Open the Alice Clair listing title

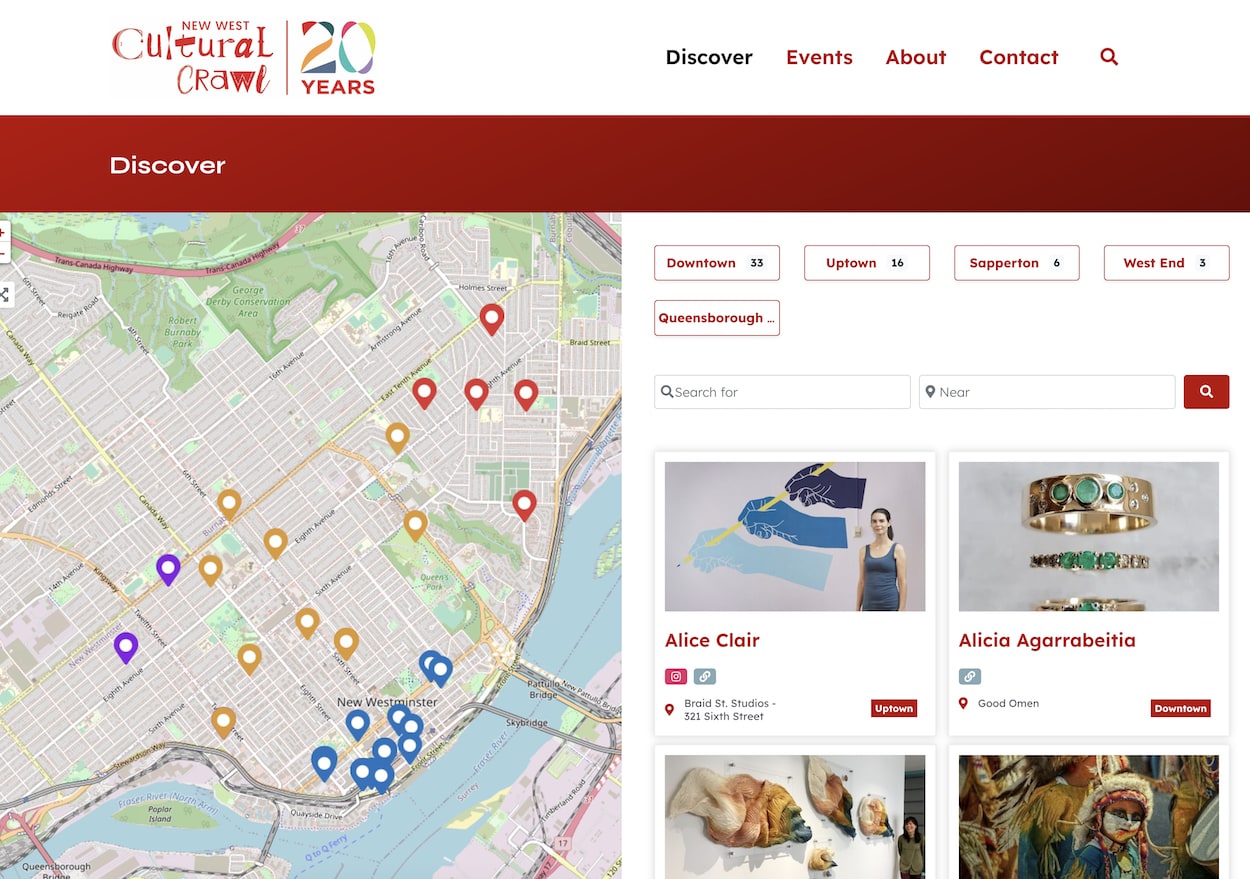pos(712,640)
